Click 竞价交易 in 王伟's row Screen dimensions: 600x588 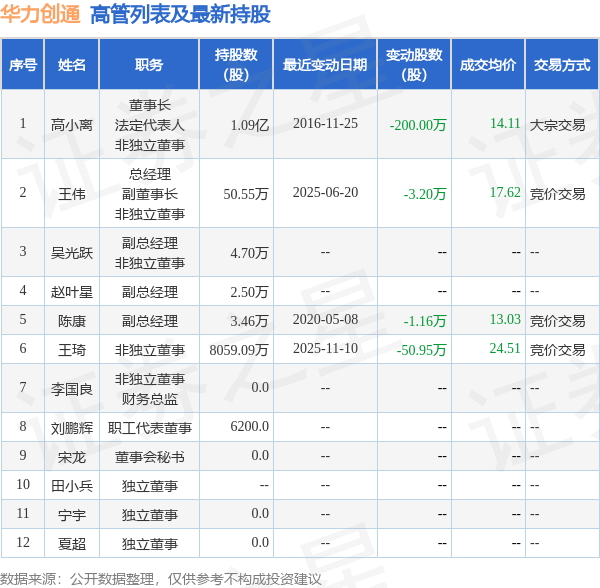click(x=558, y=194)
